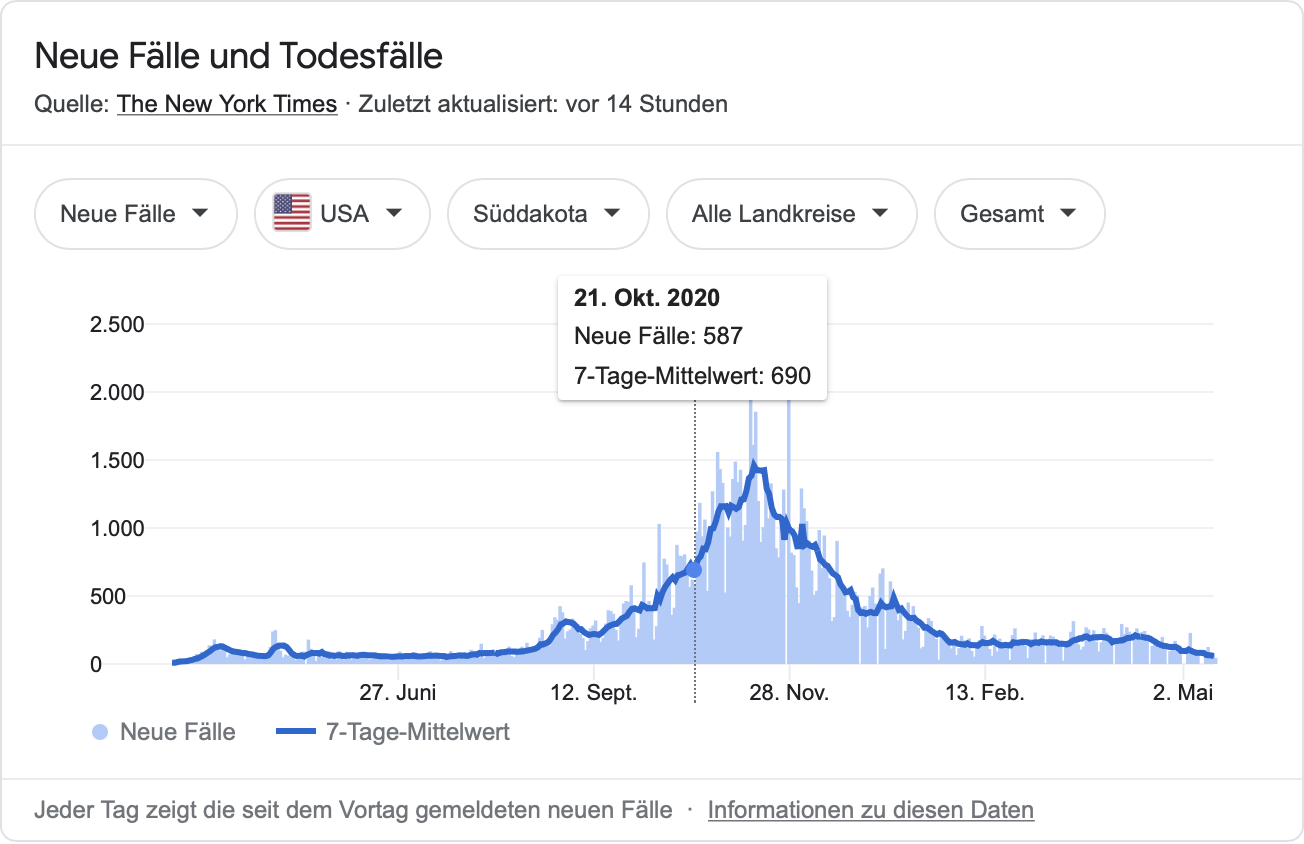Click the tooltip showing 21. Okt. 2020
The height and width of the screenshot is (844, 1304).
pyautogui.click(x=692, y=337)
